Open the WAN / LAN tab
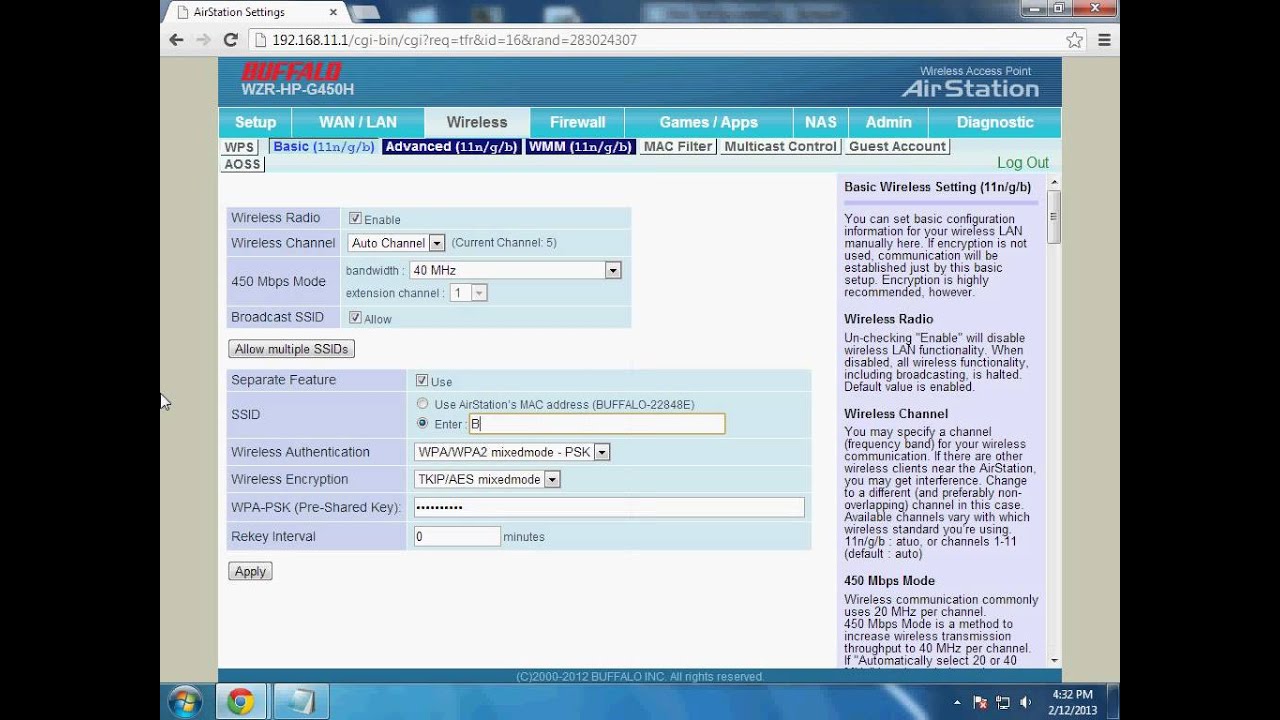 point(358,122)
